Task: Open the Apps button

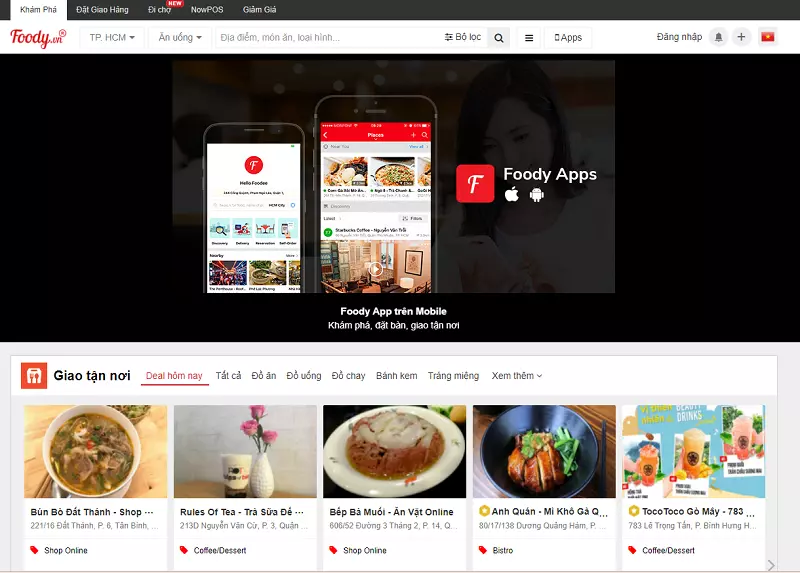Action: coord(568,38)
